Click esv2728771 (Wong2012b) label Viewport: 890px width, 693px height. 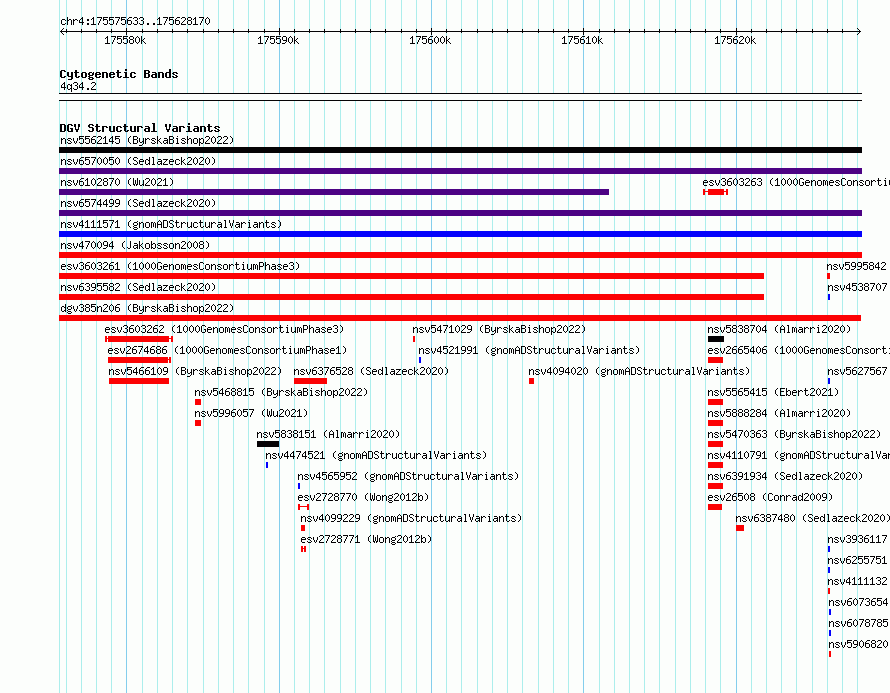tap(366, 539)
